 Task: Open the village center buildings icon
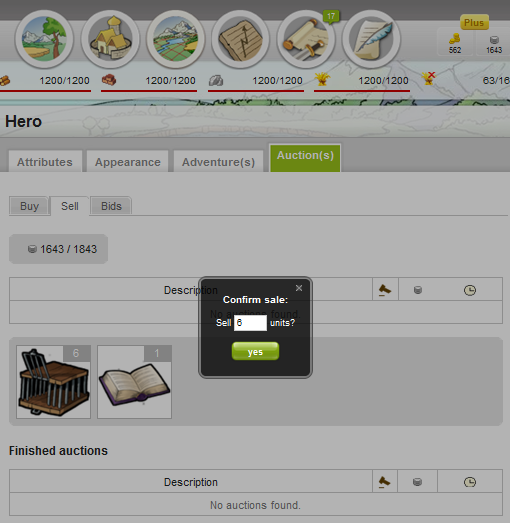pyautogui.click(x=110, y=39)
